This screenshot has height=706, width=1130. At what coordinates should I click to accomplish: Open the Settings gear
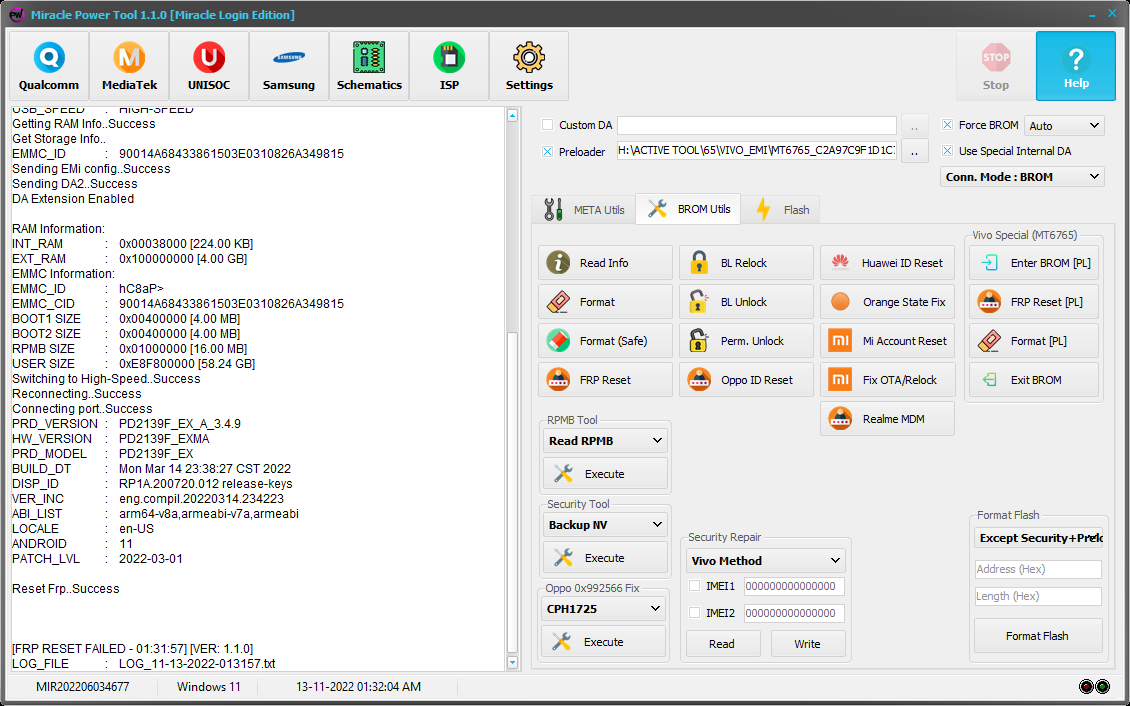click(x=529, y=66)
